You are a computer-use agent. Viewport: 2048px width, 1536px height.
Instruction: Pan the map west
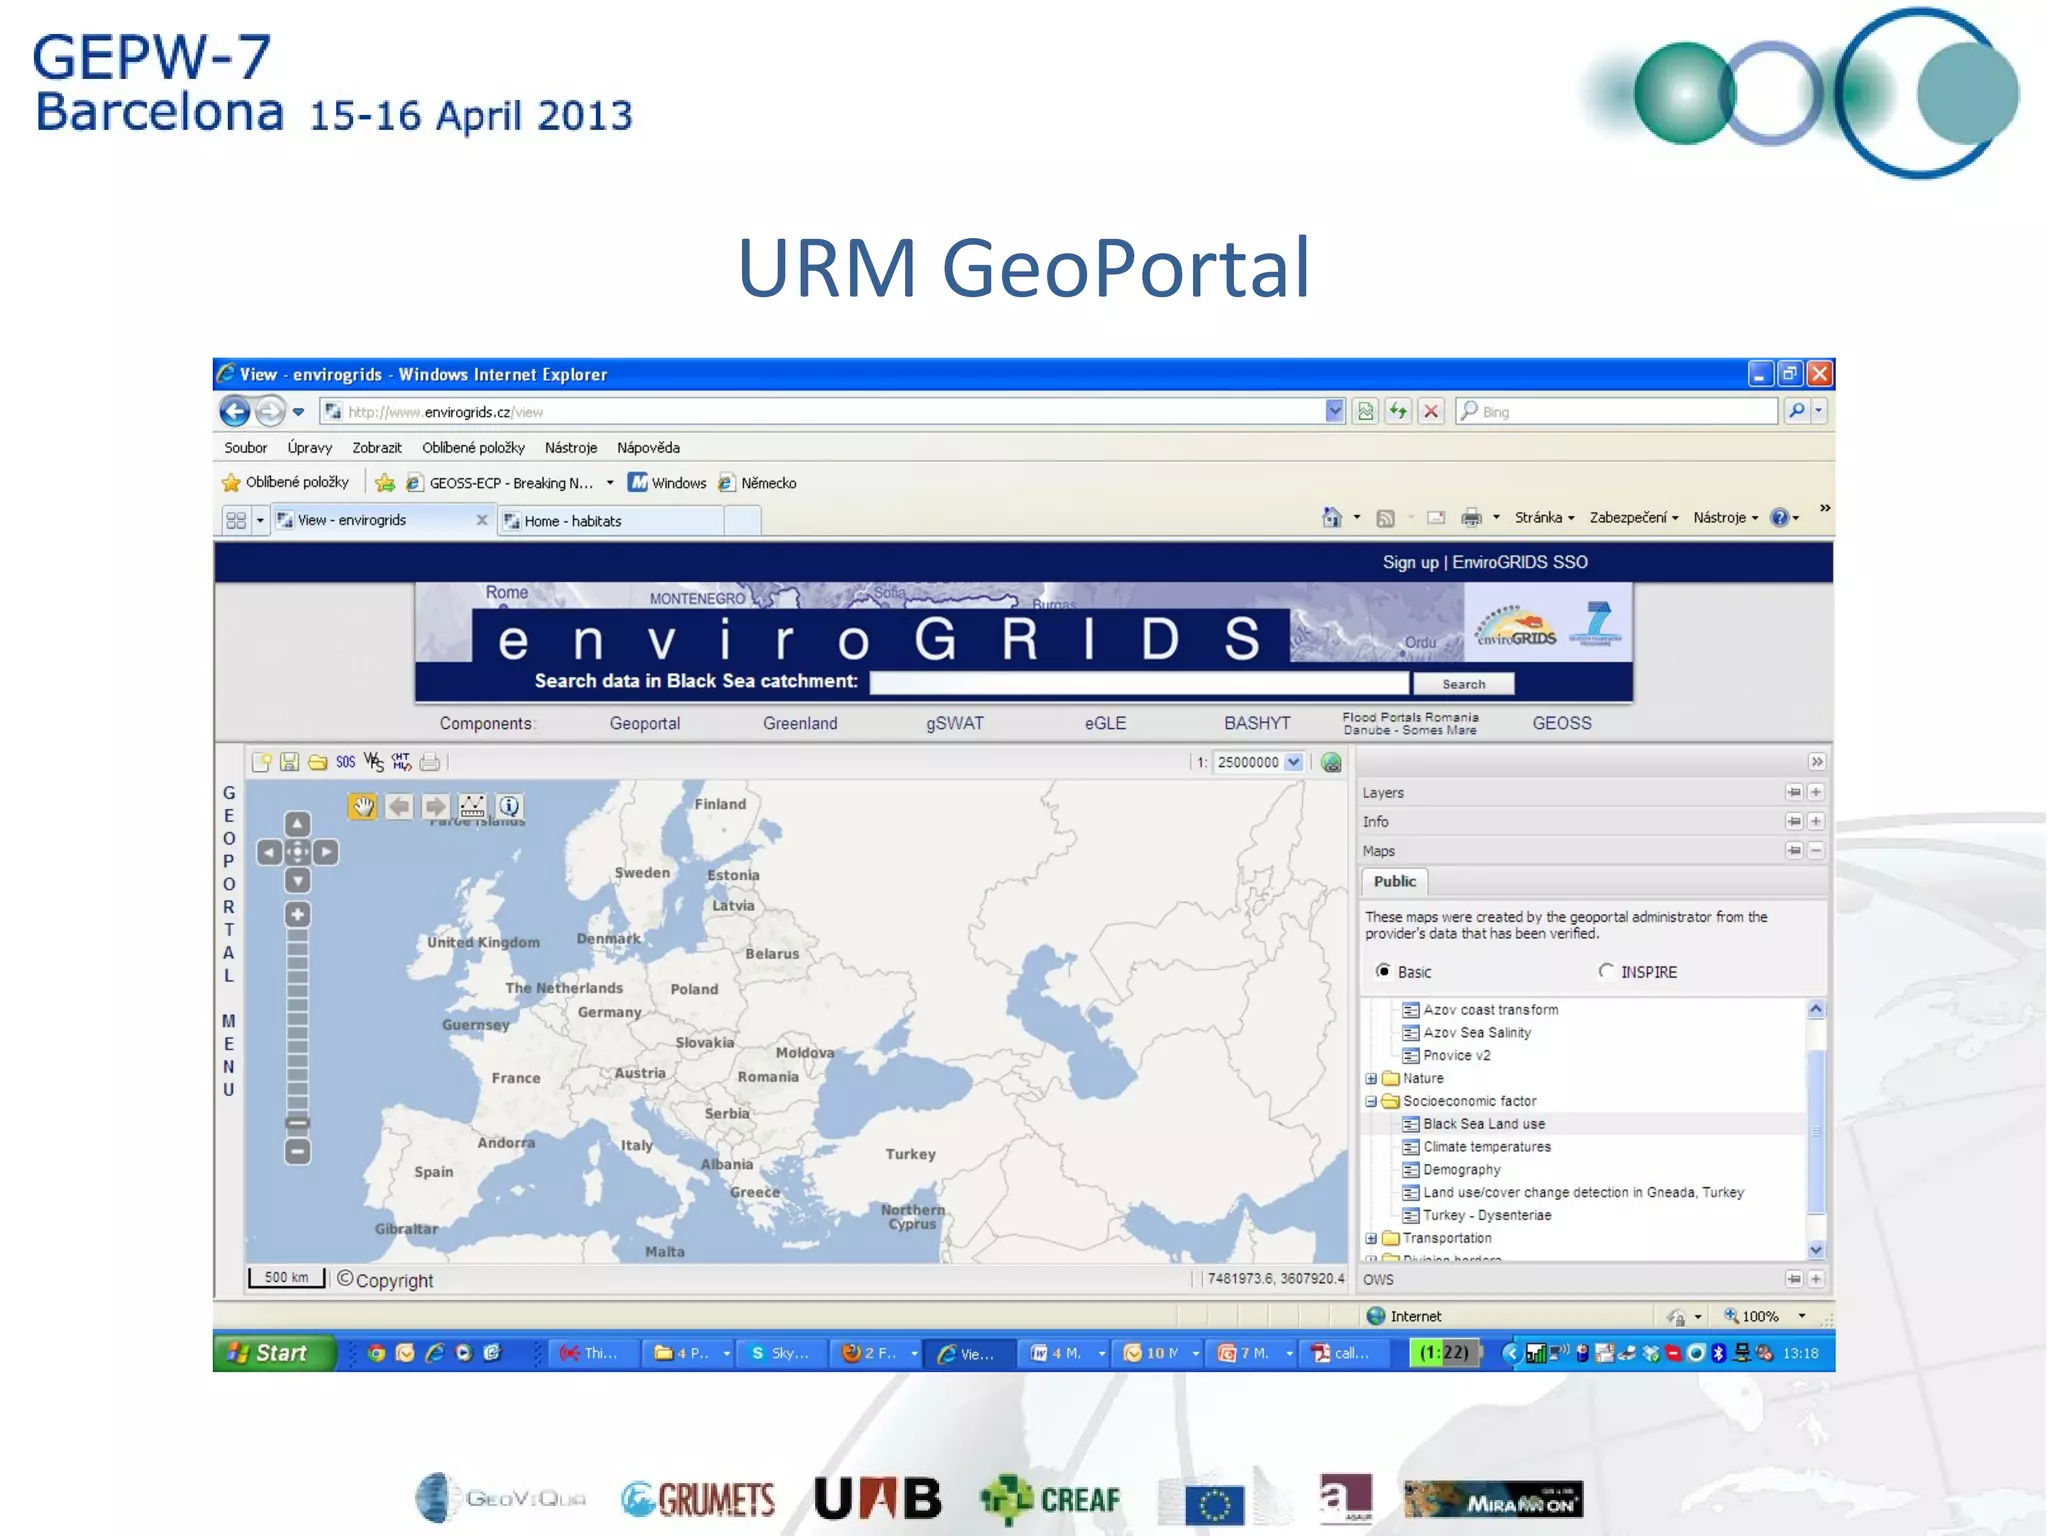click(269, 852)
